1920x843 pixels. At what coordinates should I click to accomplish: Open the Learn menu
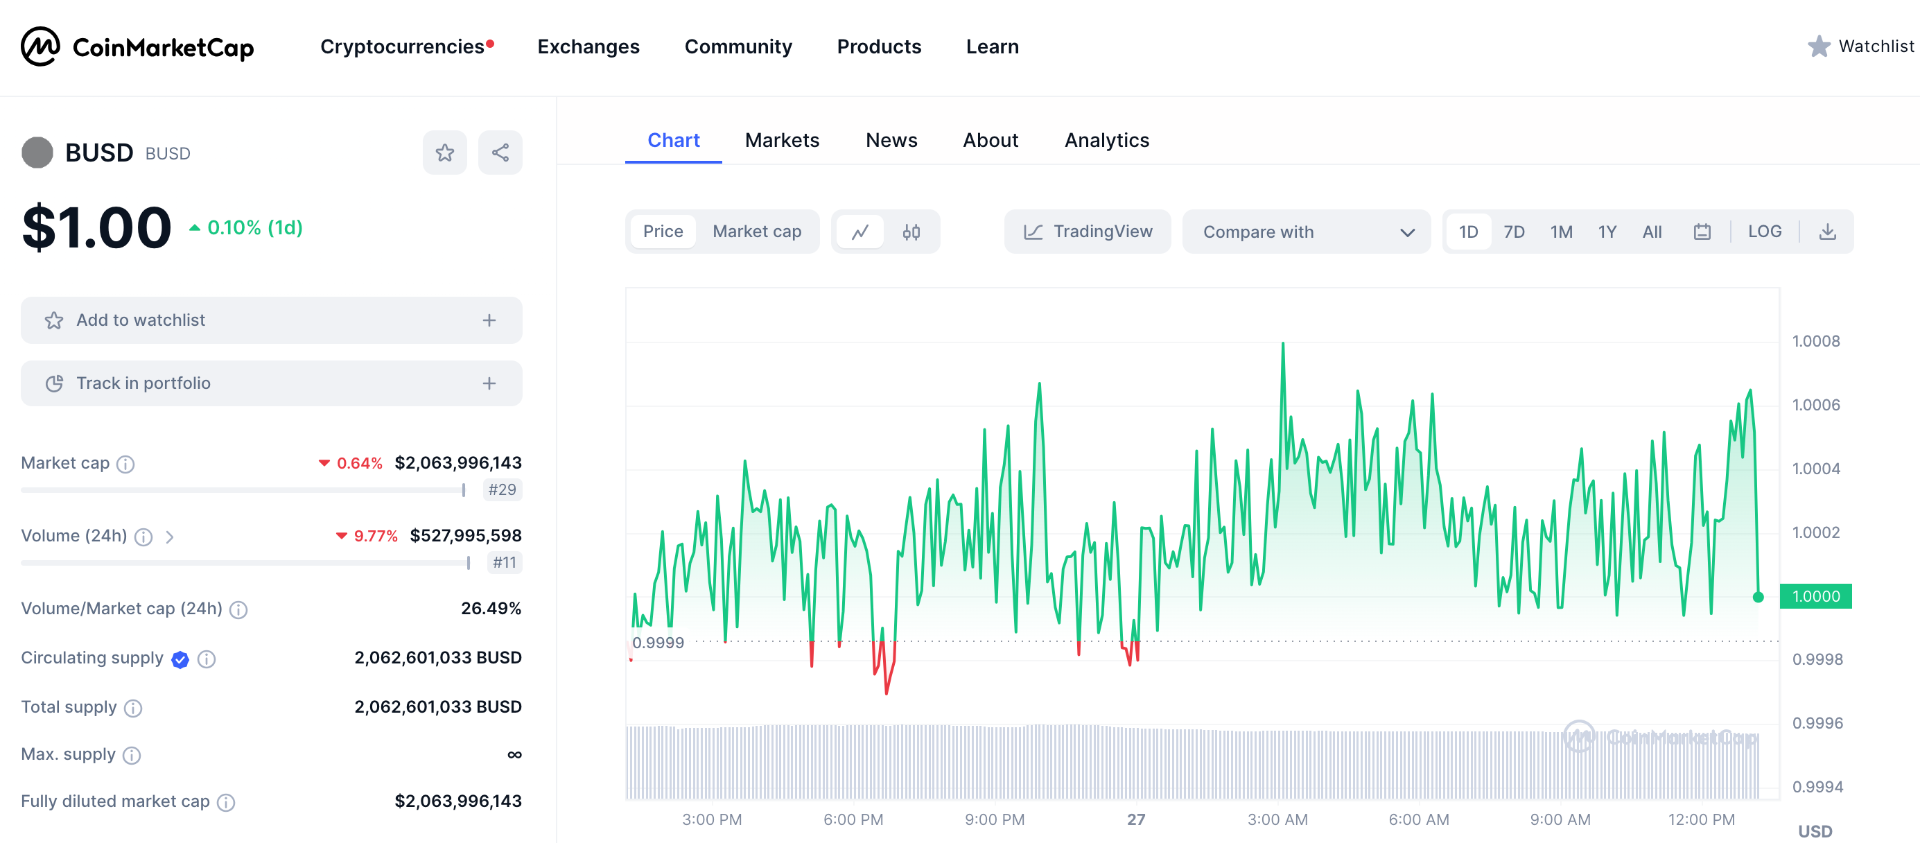pos(992,46)
